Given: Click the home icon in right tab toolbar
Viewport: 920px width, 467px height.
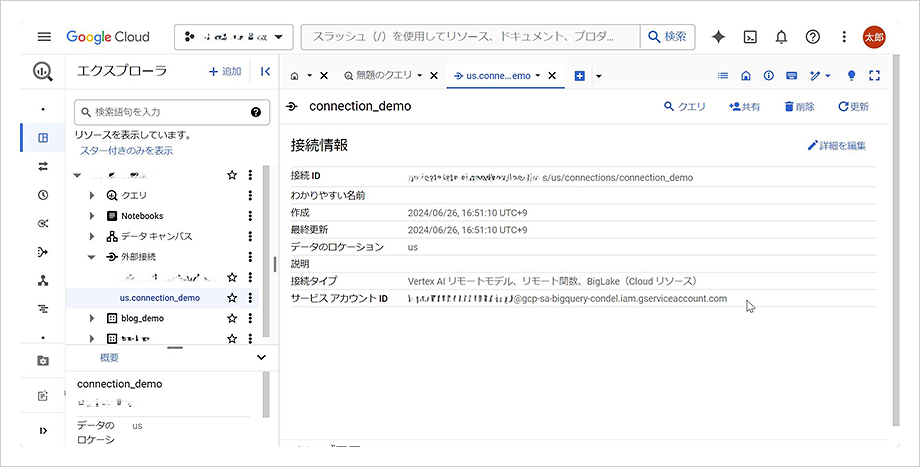Looking at the screenshot, I should [746, 76].
